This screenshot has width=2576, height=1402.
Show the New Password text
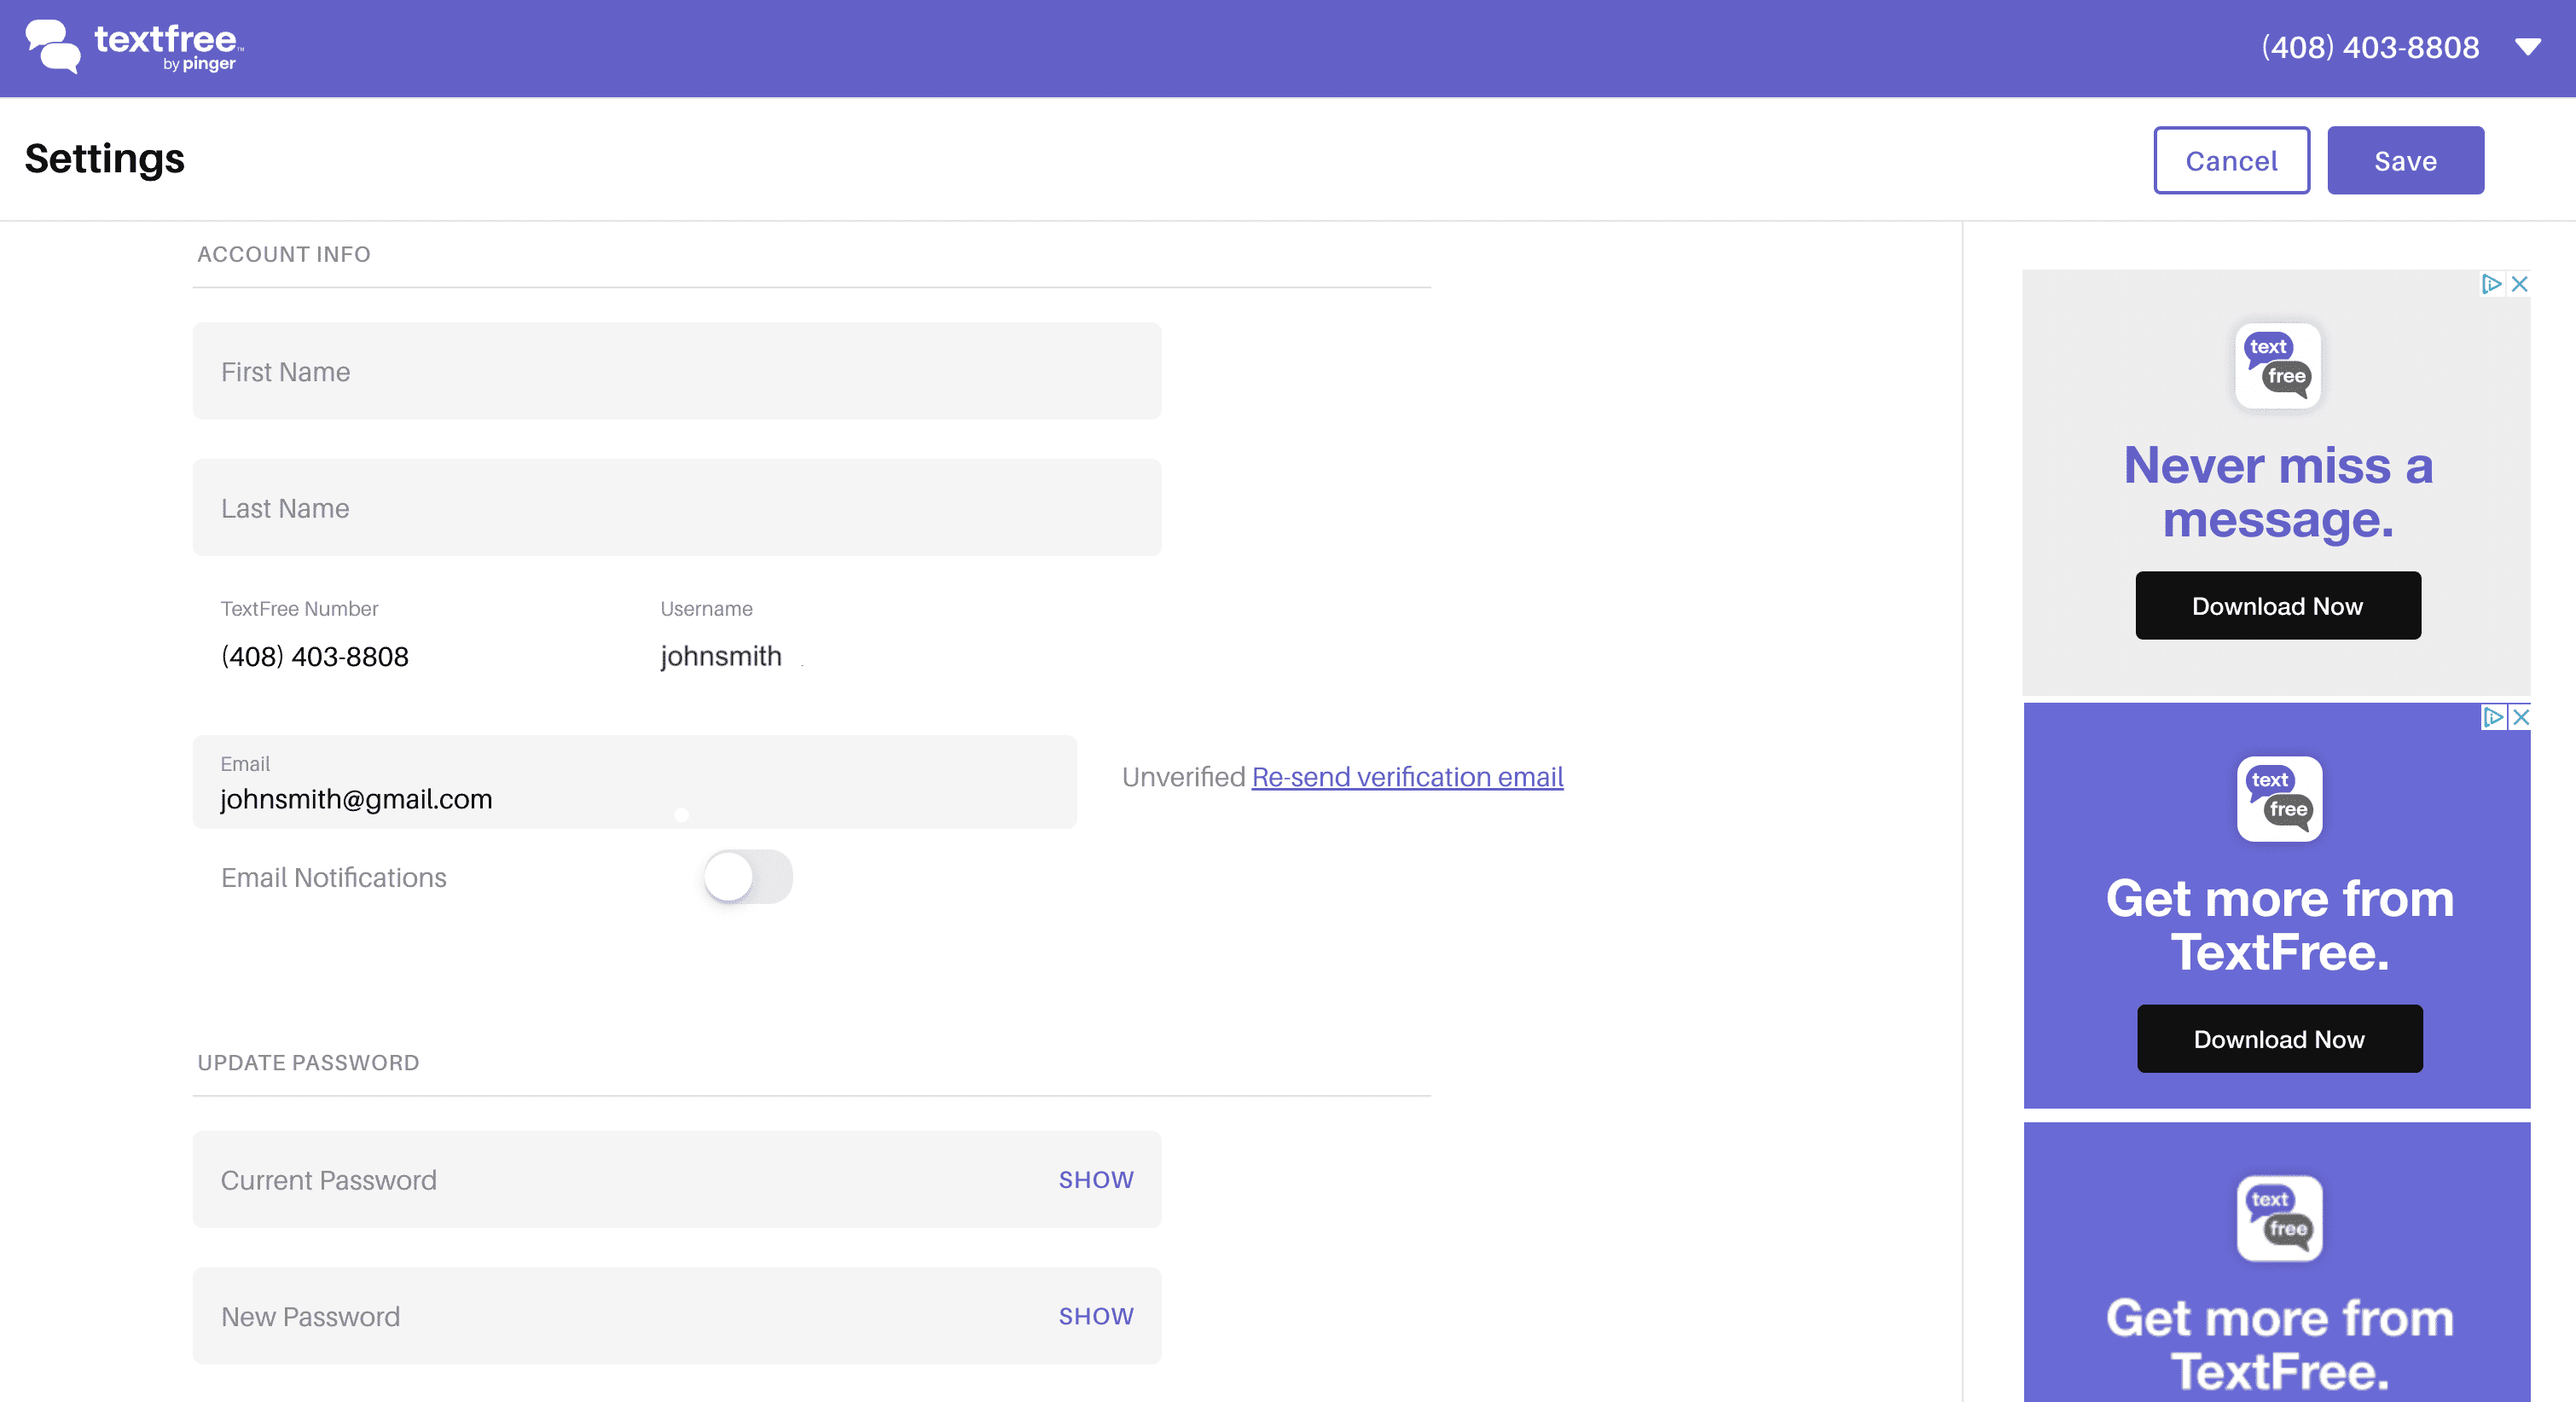(1095, 1317)
